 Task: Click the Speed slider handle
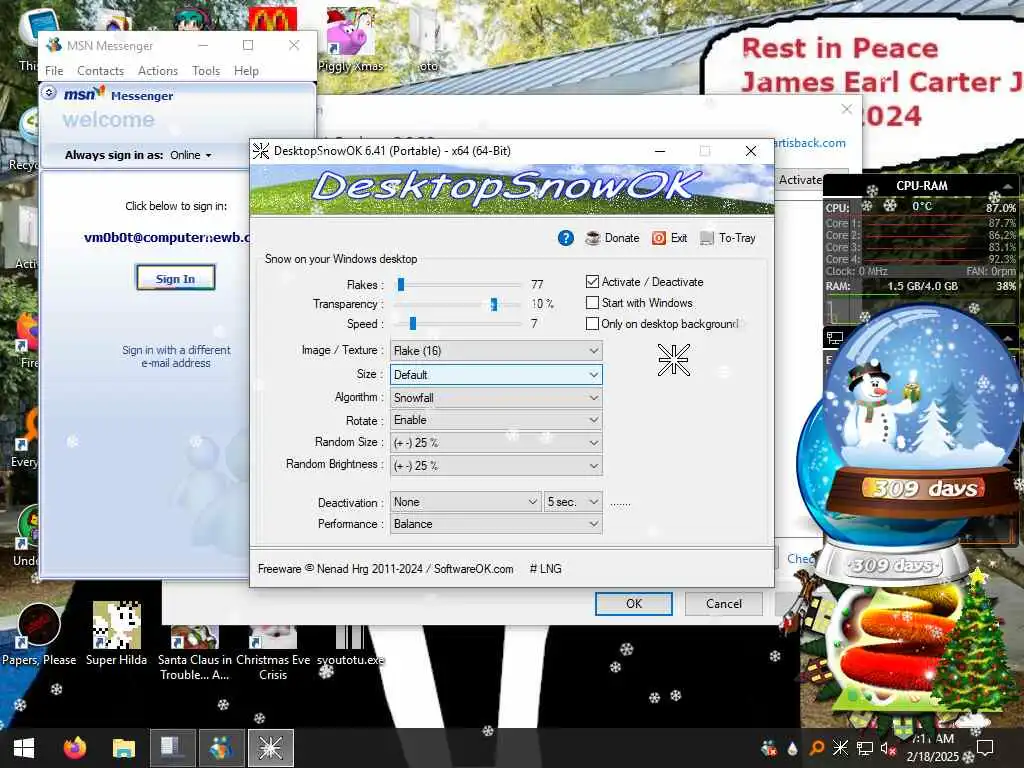(x=412, y=324)
